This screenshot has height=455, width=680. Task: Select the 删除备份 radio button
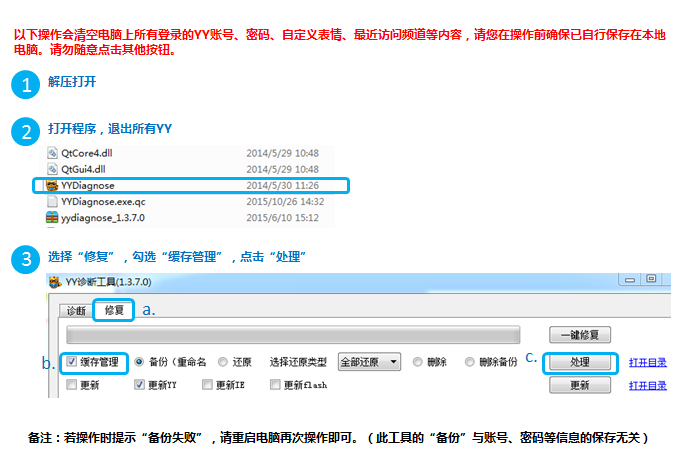tap(469, 362)
